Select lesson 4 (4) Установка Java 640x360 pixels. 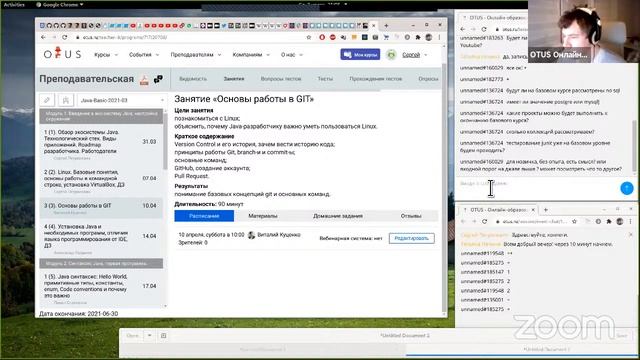click(101, 239)
